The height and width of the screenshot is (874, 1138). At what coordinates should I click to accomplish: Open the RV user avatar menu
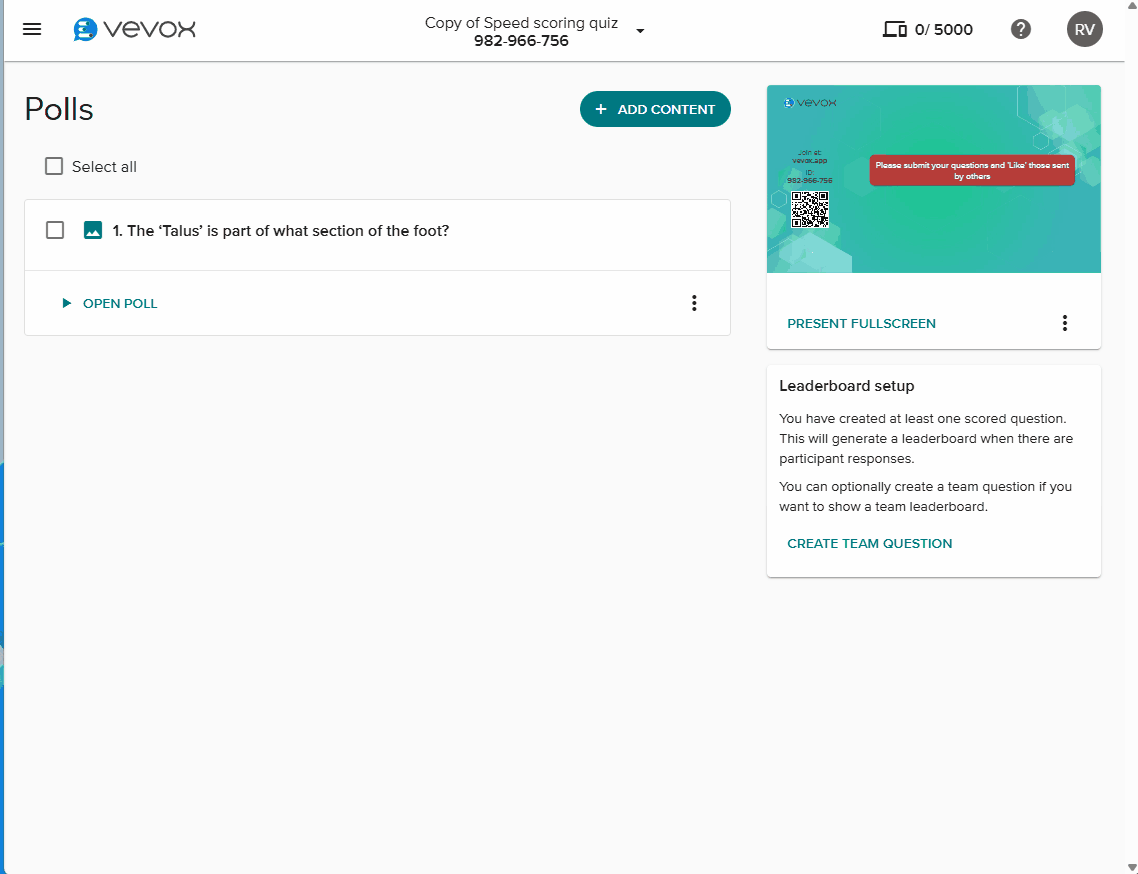(x=1084, y=29)
